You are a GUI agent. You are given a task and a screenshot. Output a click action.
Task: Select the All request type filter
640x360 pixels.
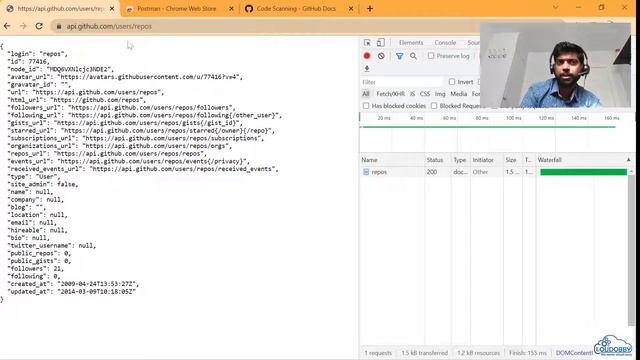point(366,94)
